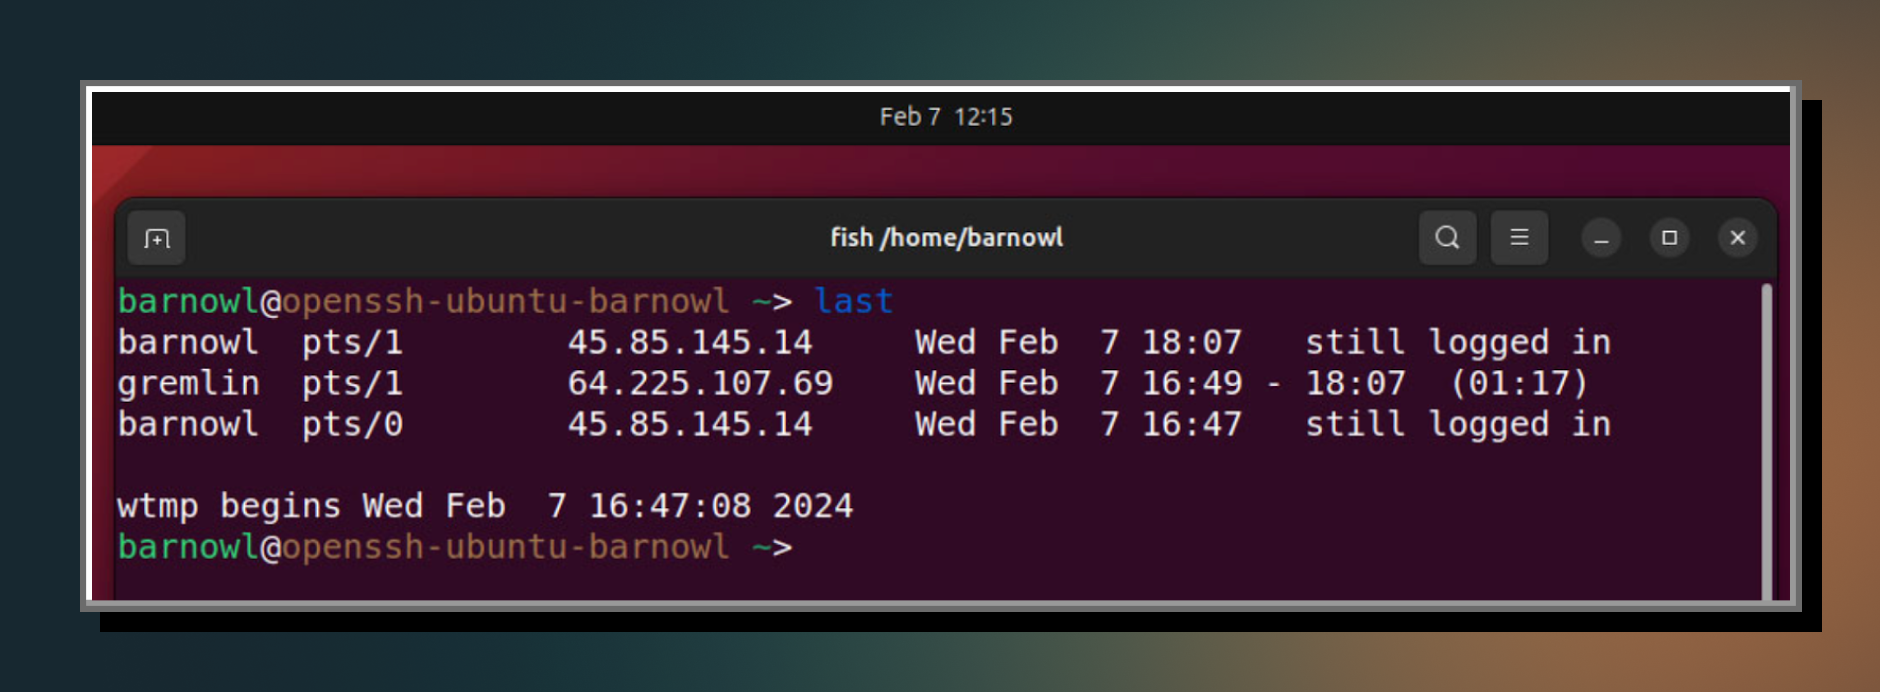
Task: Click the terminal vertical scrollbar
Action: coord(1766,440)
